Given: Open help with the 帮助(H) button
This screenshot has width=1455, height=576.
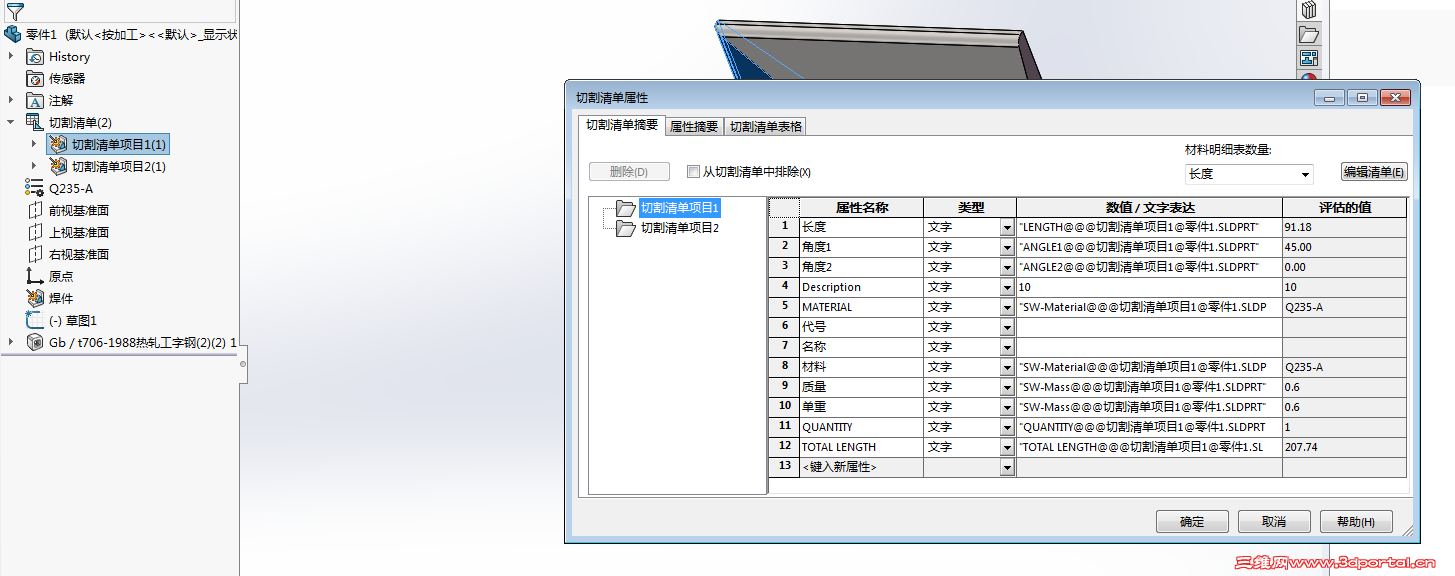Looking at the screenshot, I should click(1355, 522).
